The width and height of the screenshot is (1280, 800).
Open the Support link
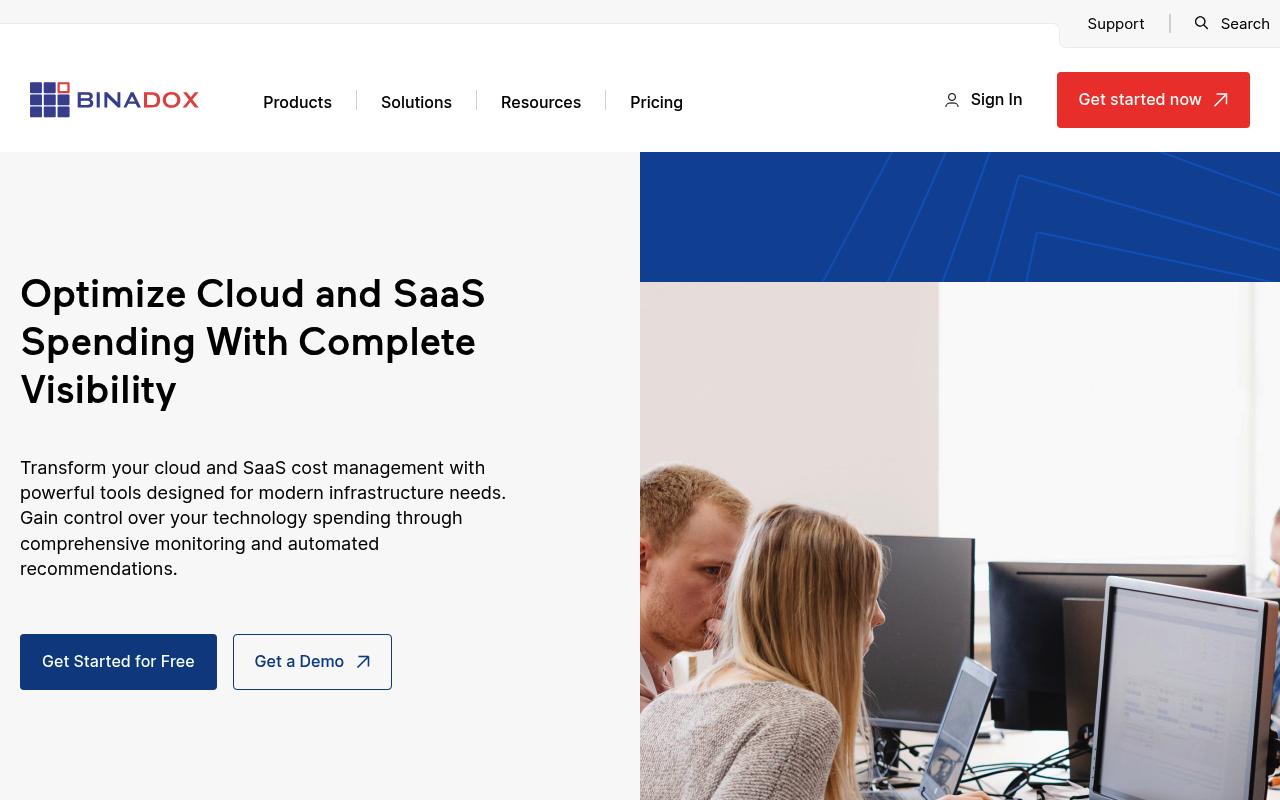[1116, 24]
